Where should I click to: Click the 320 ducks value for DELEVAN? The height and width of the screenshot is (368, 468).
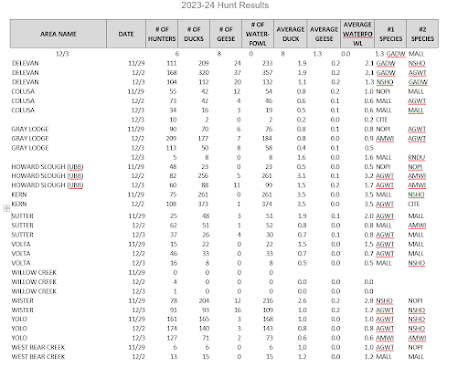pos(203,72)
